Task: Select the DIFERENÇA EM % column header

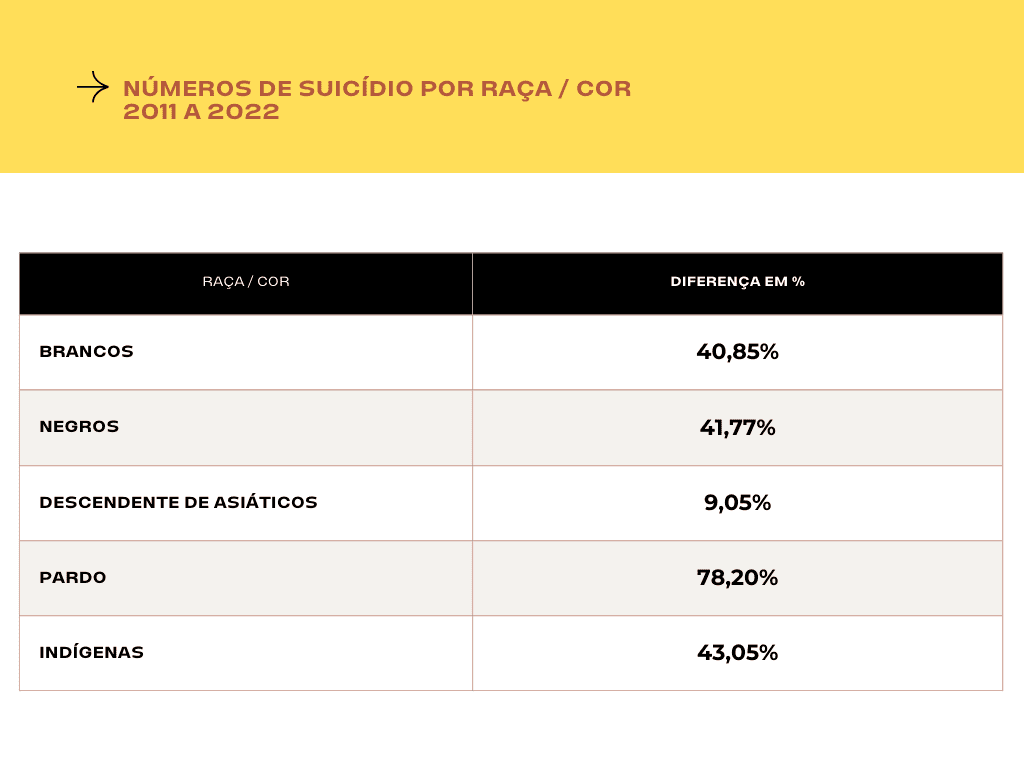Action: coord(737,282)
